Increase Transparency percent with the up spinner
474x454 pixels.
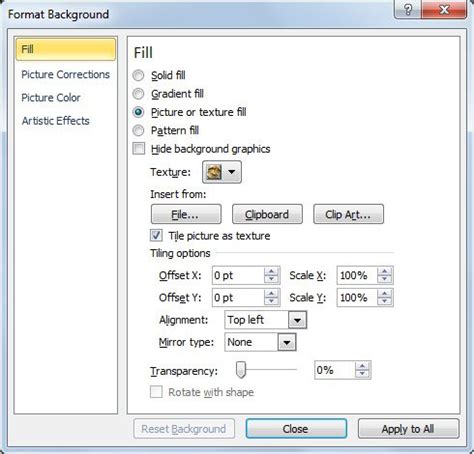click(x=362, y=366)
